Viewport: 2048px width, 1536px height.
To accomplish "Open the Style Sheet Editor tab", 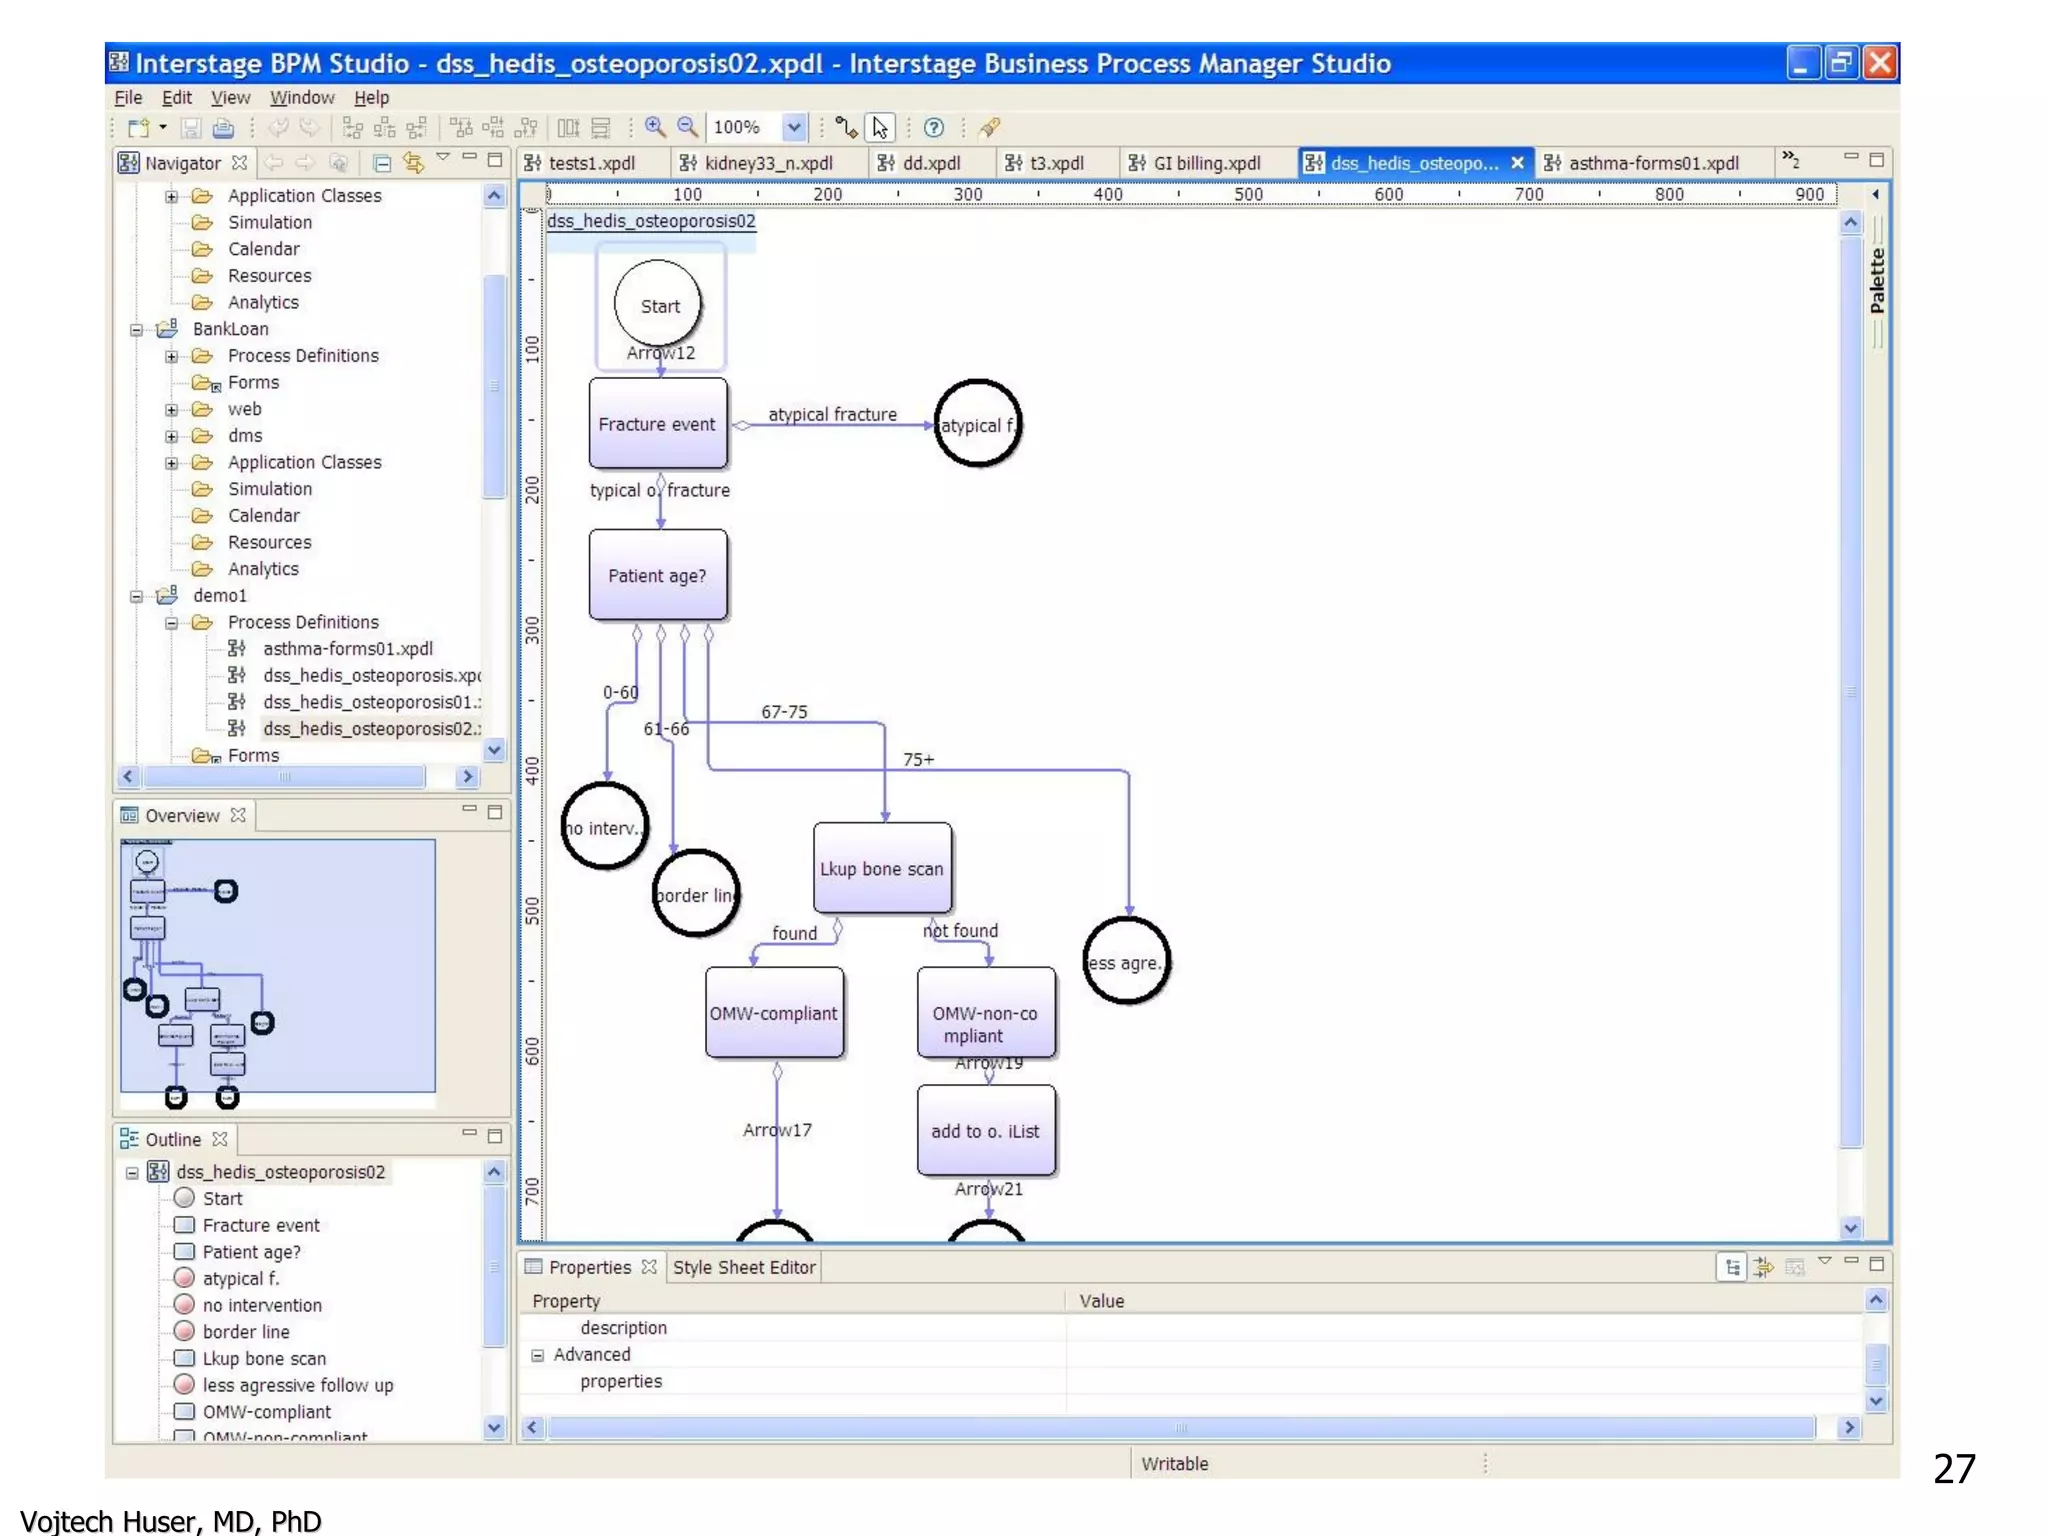I will 744,1268.
